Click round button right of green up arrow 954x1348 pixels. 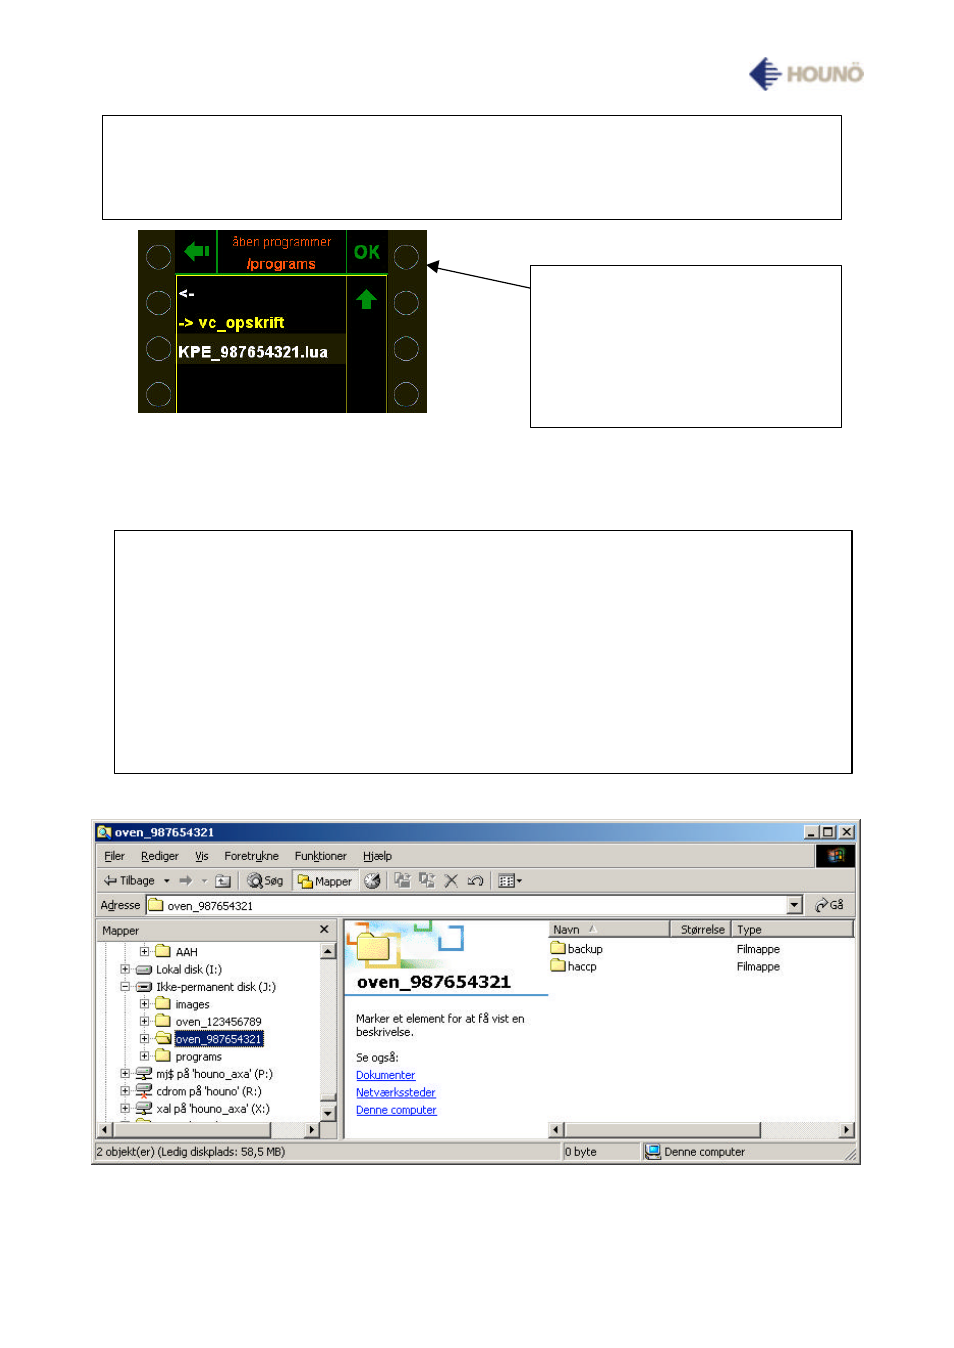406,302
